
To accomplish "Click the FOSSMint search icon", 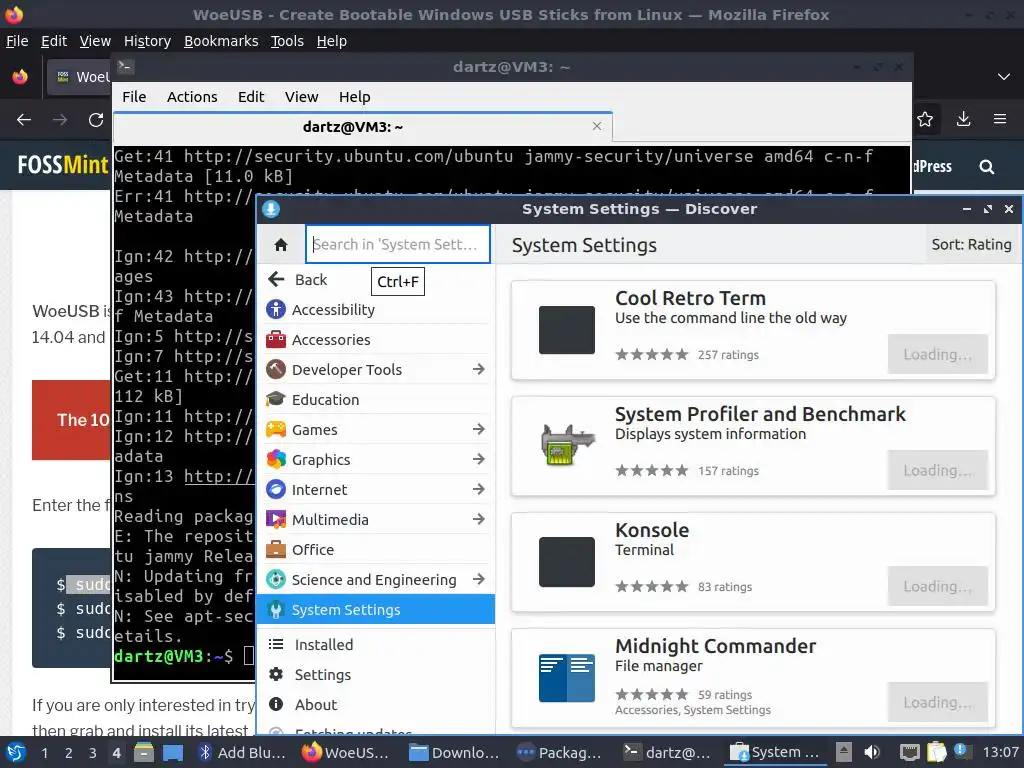I will point(987,167).
